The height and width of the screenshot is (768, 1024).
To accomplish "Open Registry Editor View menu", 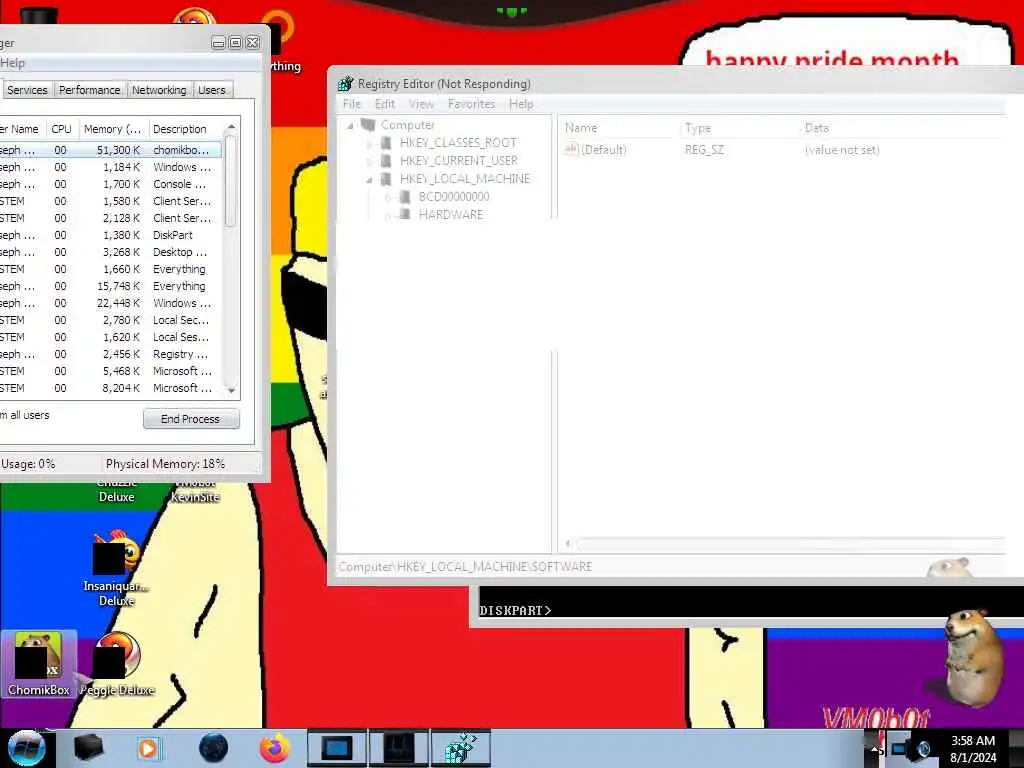I will [x=421, y=104].
